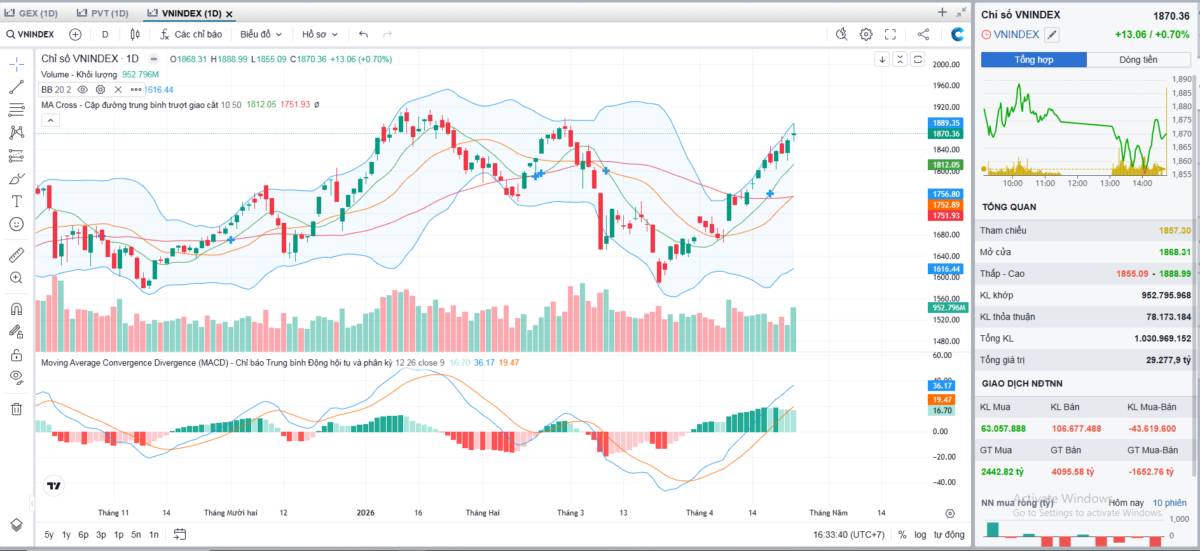Set time range to 1y
This screenshot has height=551, width=1200.
click(66, 535)
